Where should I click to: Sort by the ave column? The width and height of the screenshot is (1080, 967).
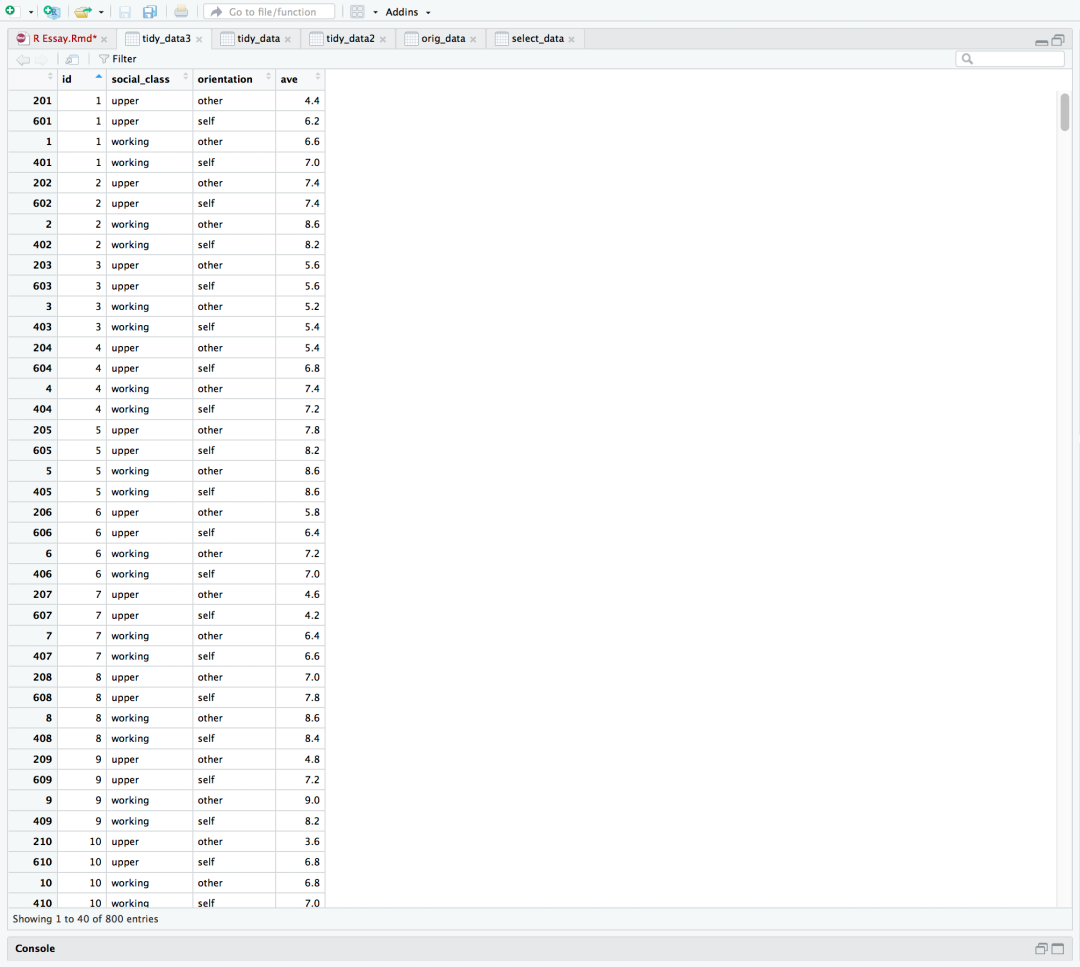tap(300, 79)
